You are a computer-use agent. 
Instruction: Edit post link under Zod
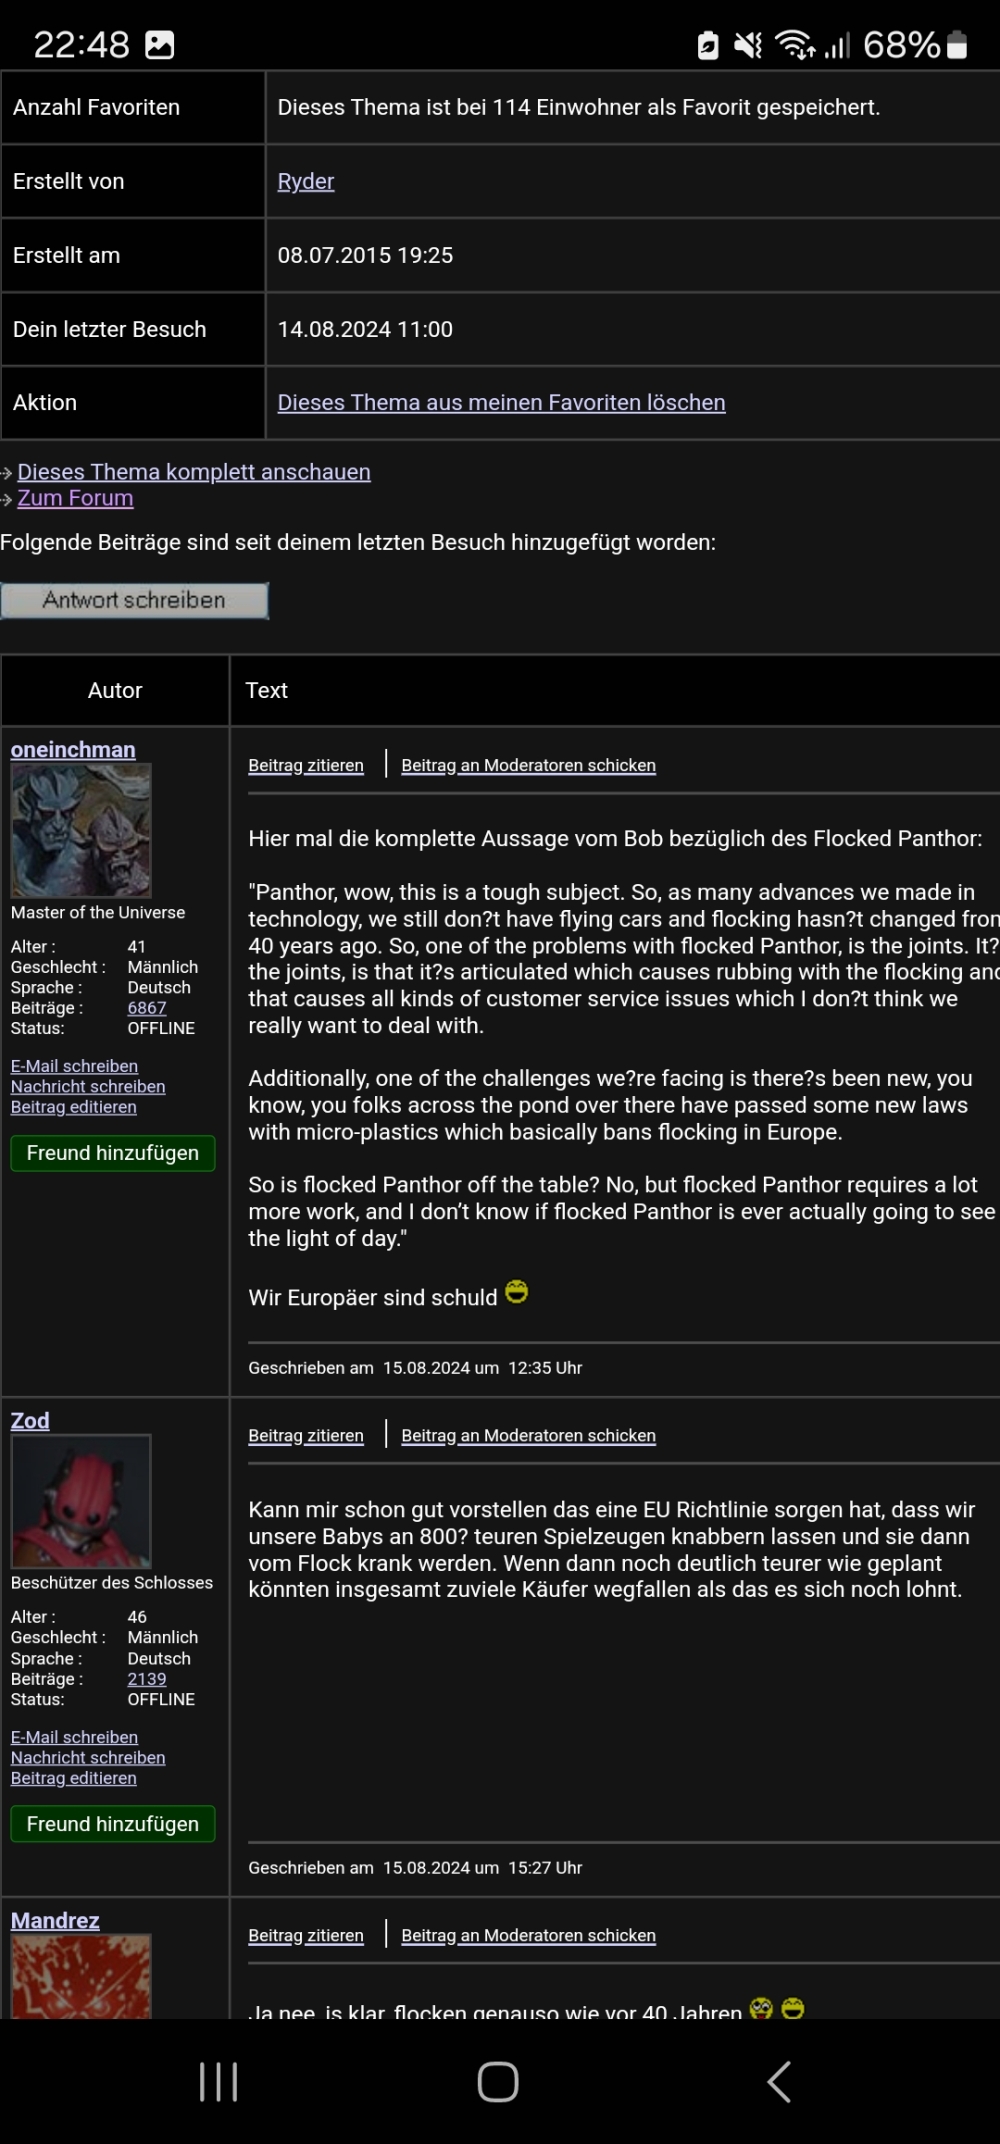(73, 1778)
